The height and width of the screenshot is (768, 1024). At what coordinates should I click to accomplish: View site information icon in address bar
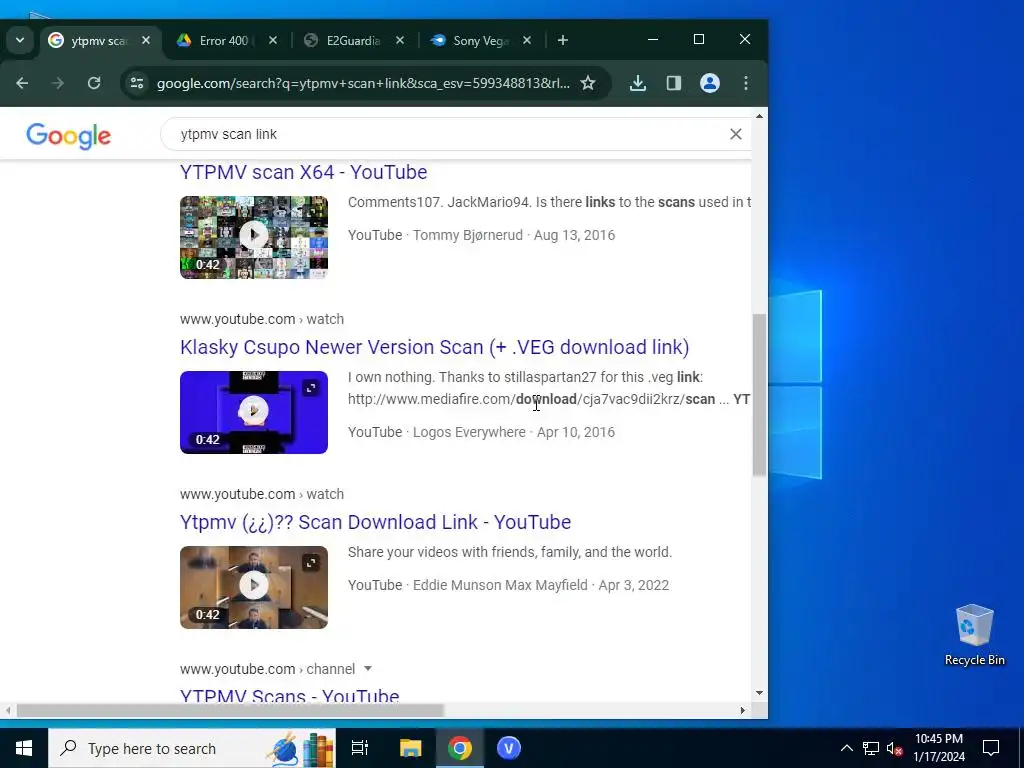click(x=136, y=83)
